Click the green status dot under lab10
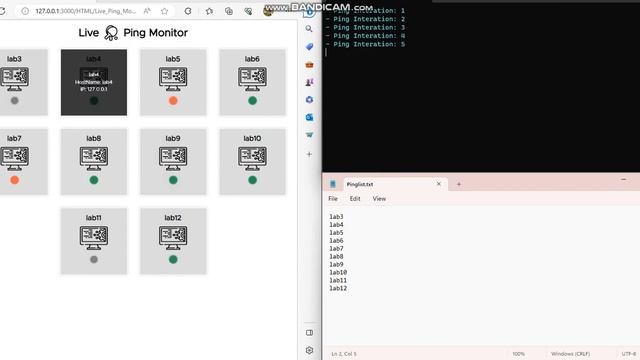This screenshot has height=360, width=640. [252, 180]
